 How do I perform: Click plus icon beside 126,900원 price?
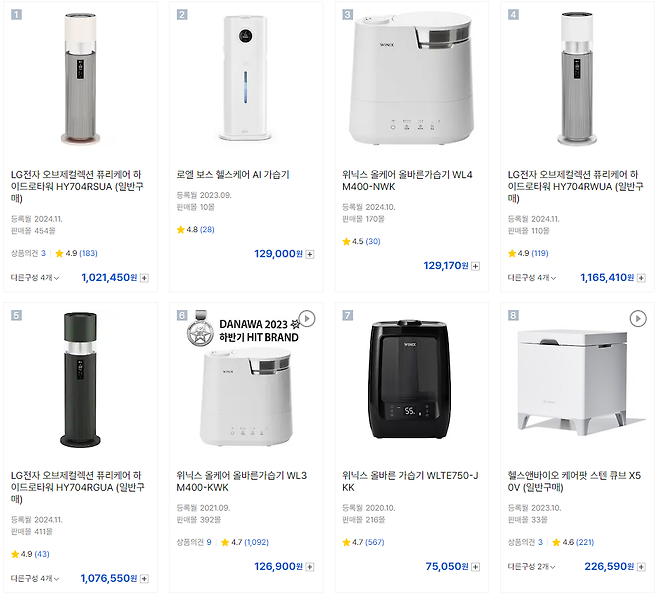point(310,566)
